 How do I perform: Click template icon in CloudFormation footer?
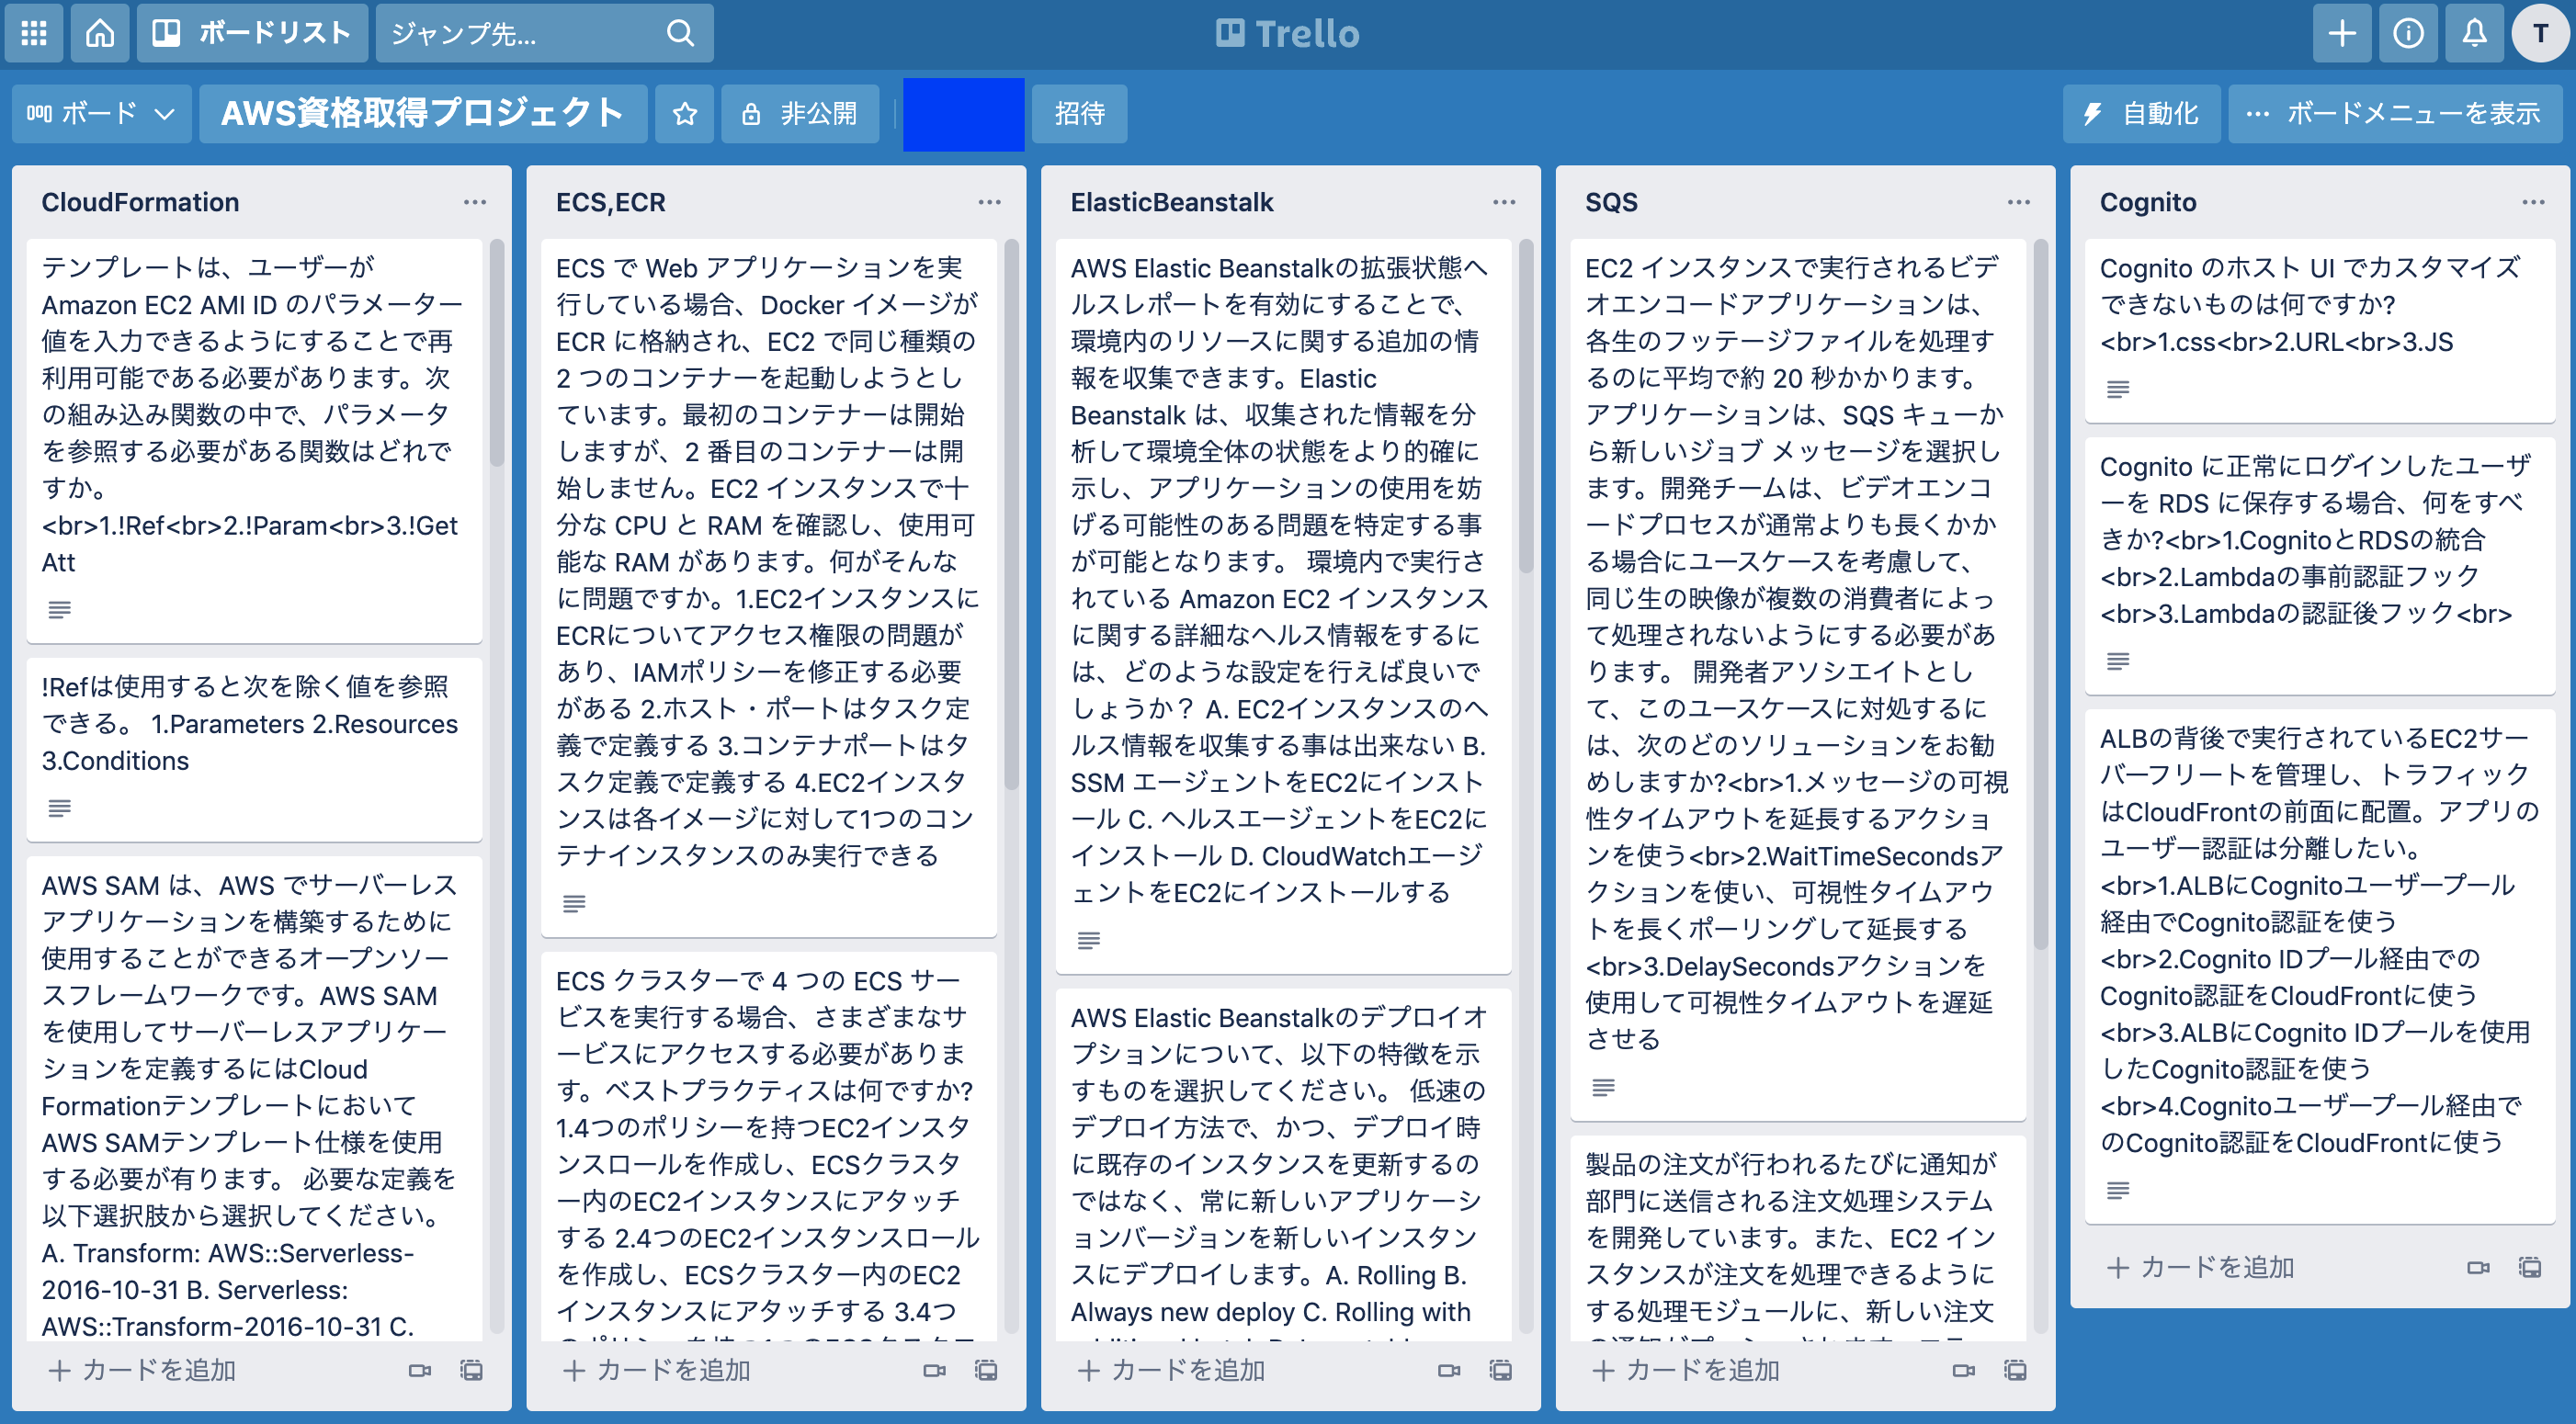472,1370
